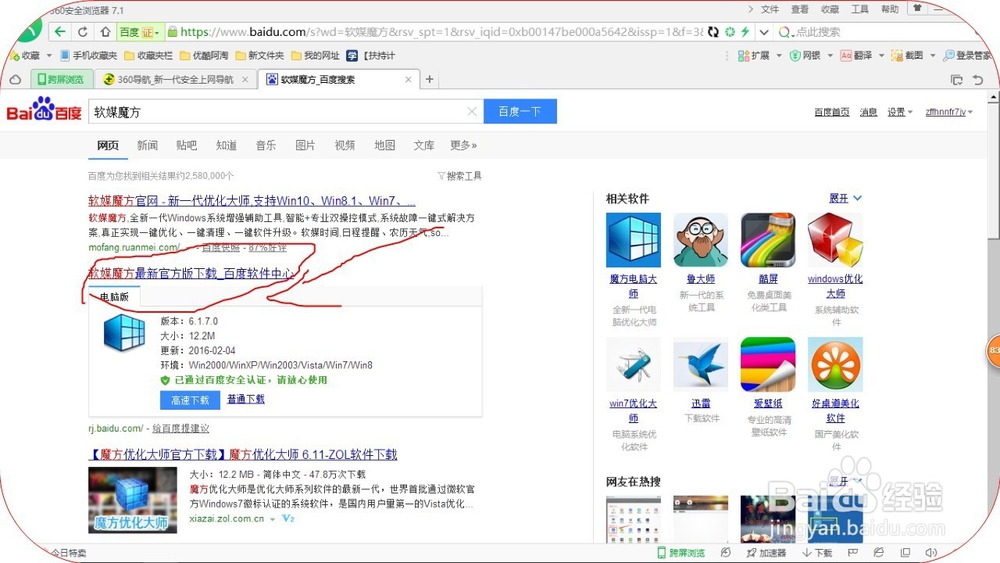Expand the 设置 dropdown on Baidu
The width and height of the screenshot is (1000, 563).
click(x=900, y=112)
